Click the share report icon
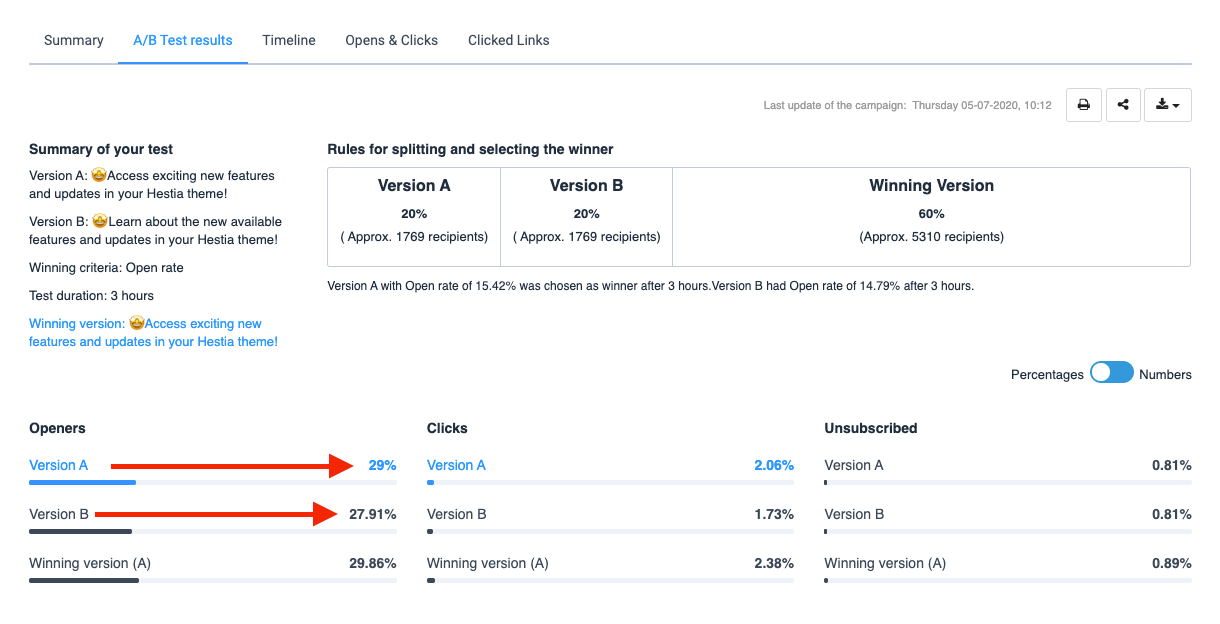 1123,105
